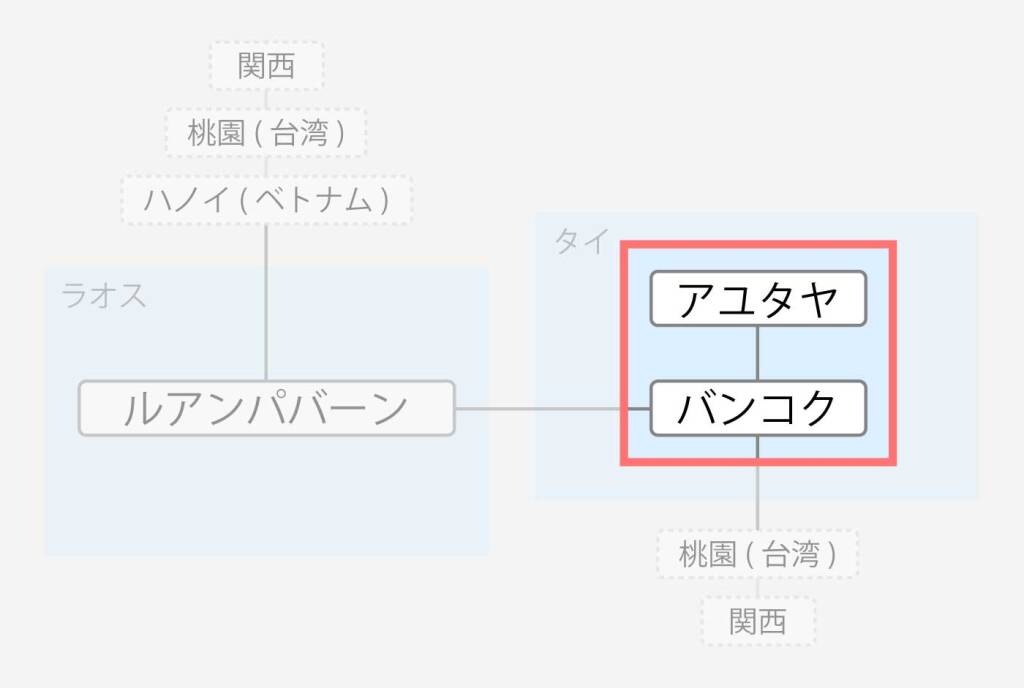Viewport: 1024px width, 688px height.
Task: Click the 桃園(台湾) node linked to ハノイ
Action: click(266, 133)
